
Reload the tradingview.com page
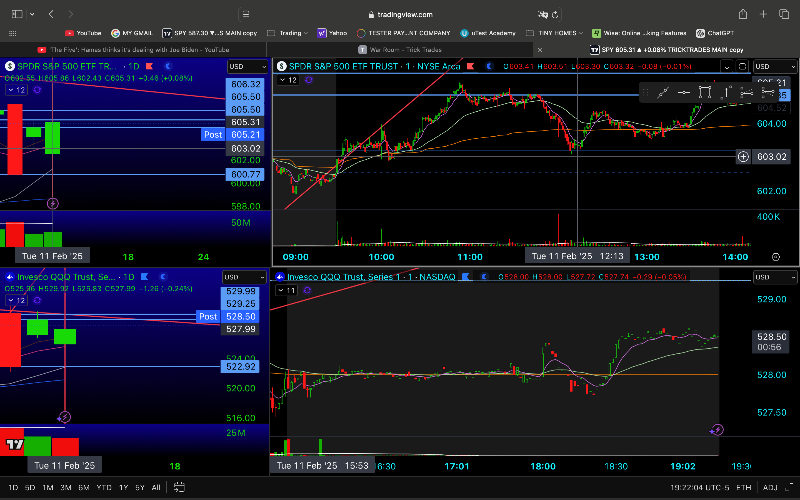[555, 15]
